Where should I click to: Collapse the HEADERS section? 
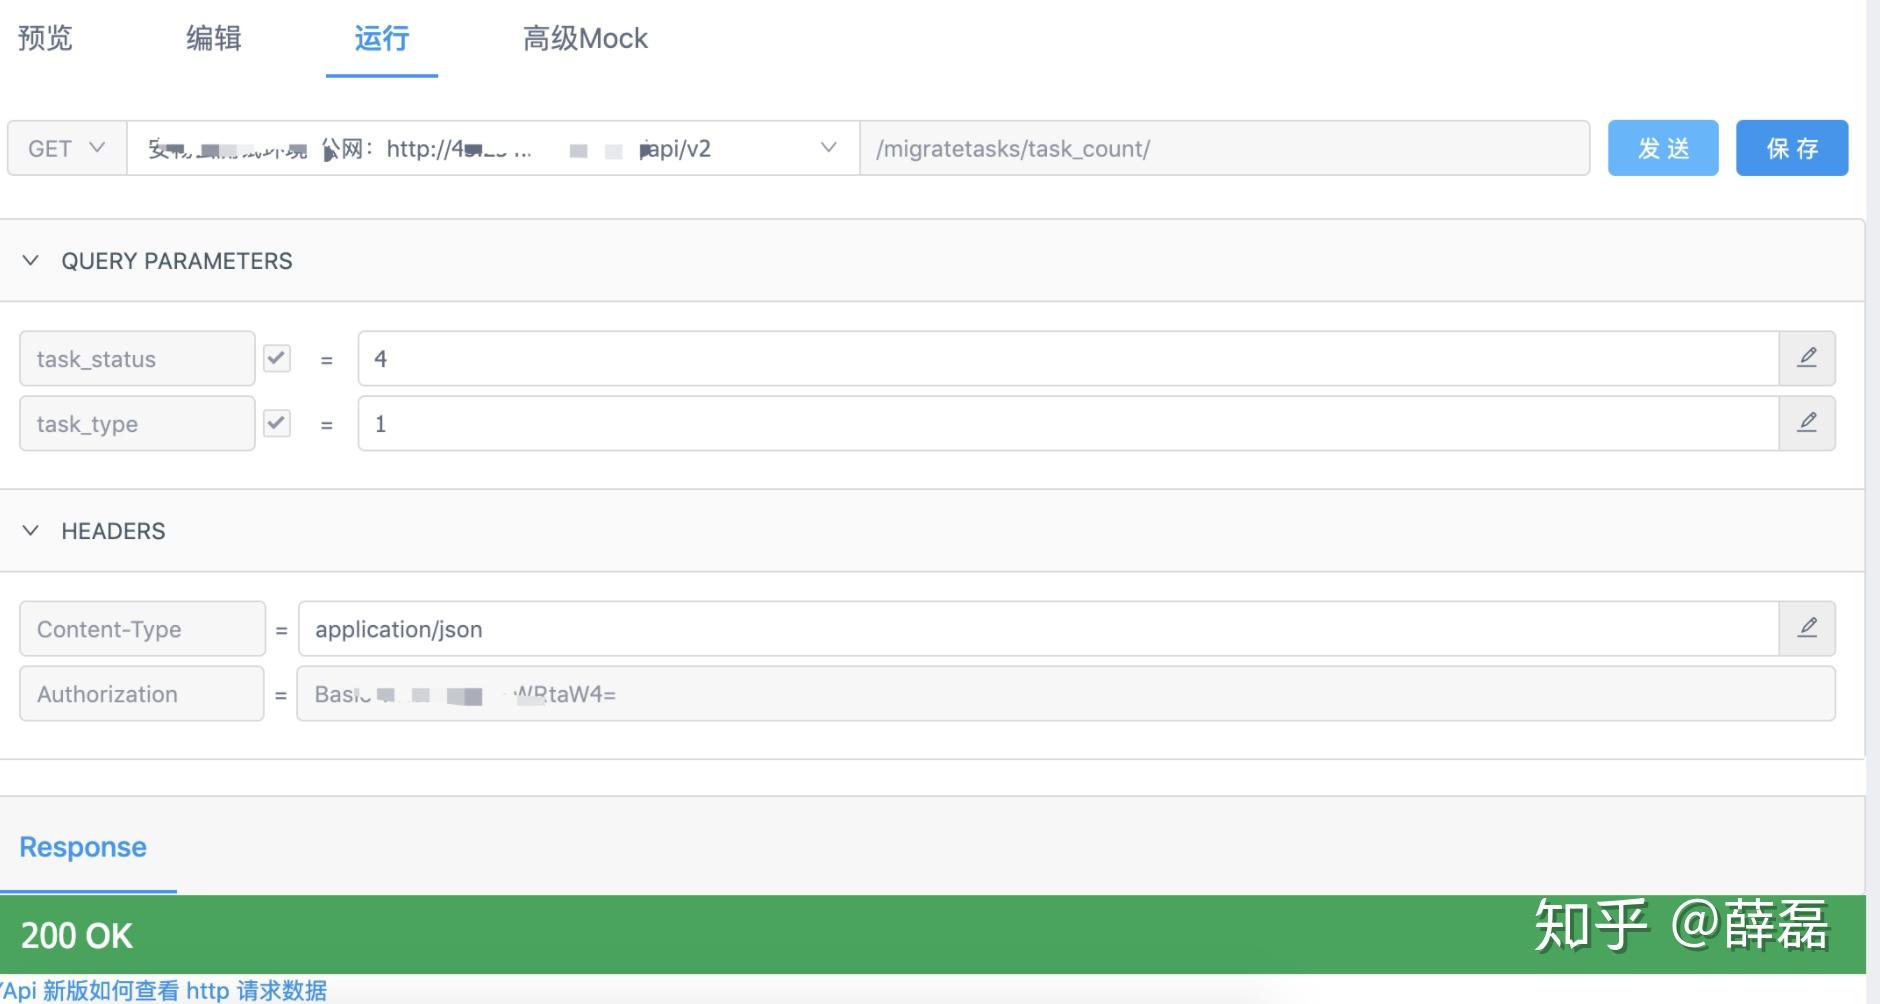31,531
